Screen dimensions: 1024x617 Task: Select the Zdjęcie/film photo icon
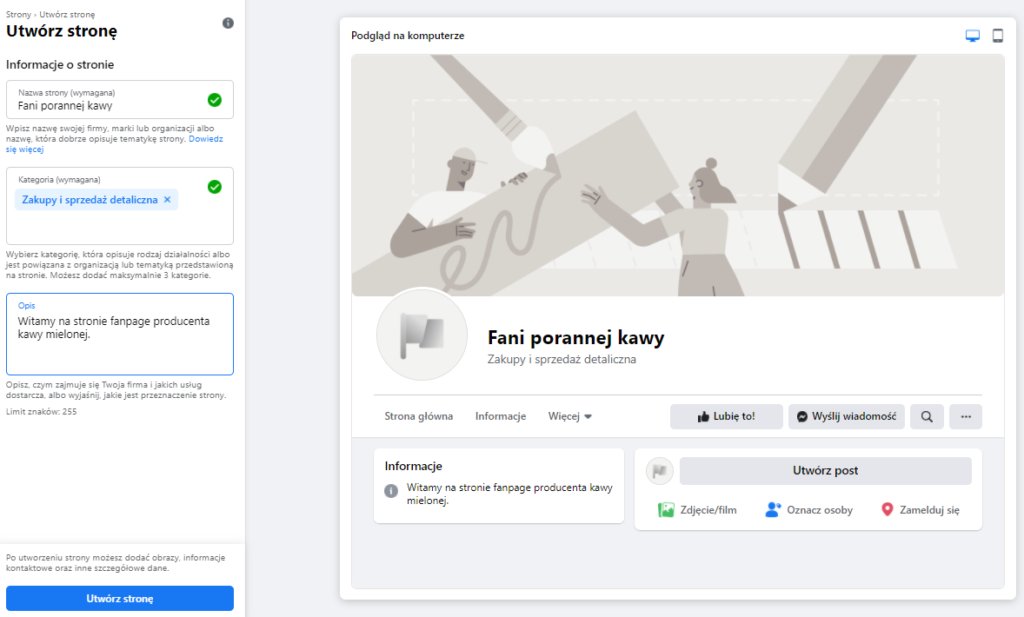tap(664, 509)
